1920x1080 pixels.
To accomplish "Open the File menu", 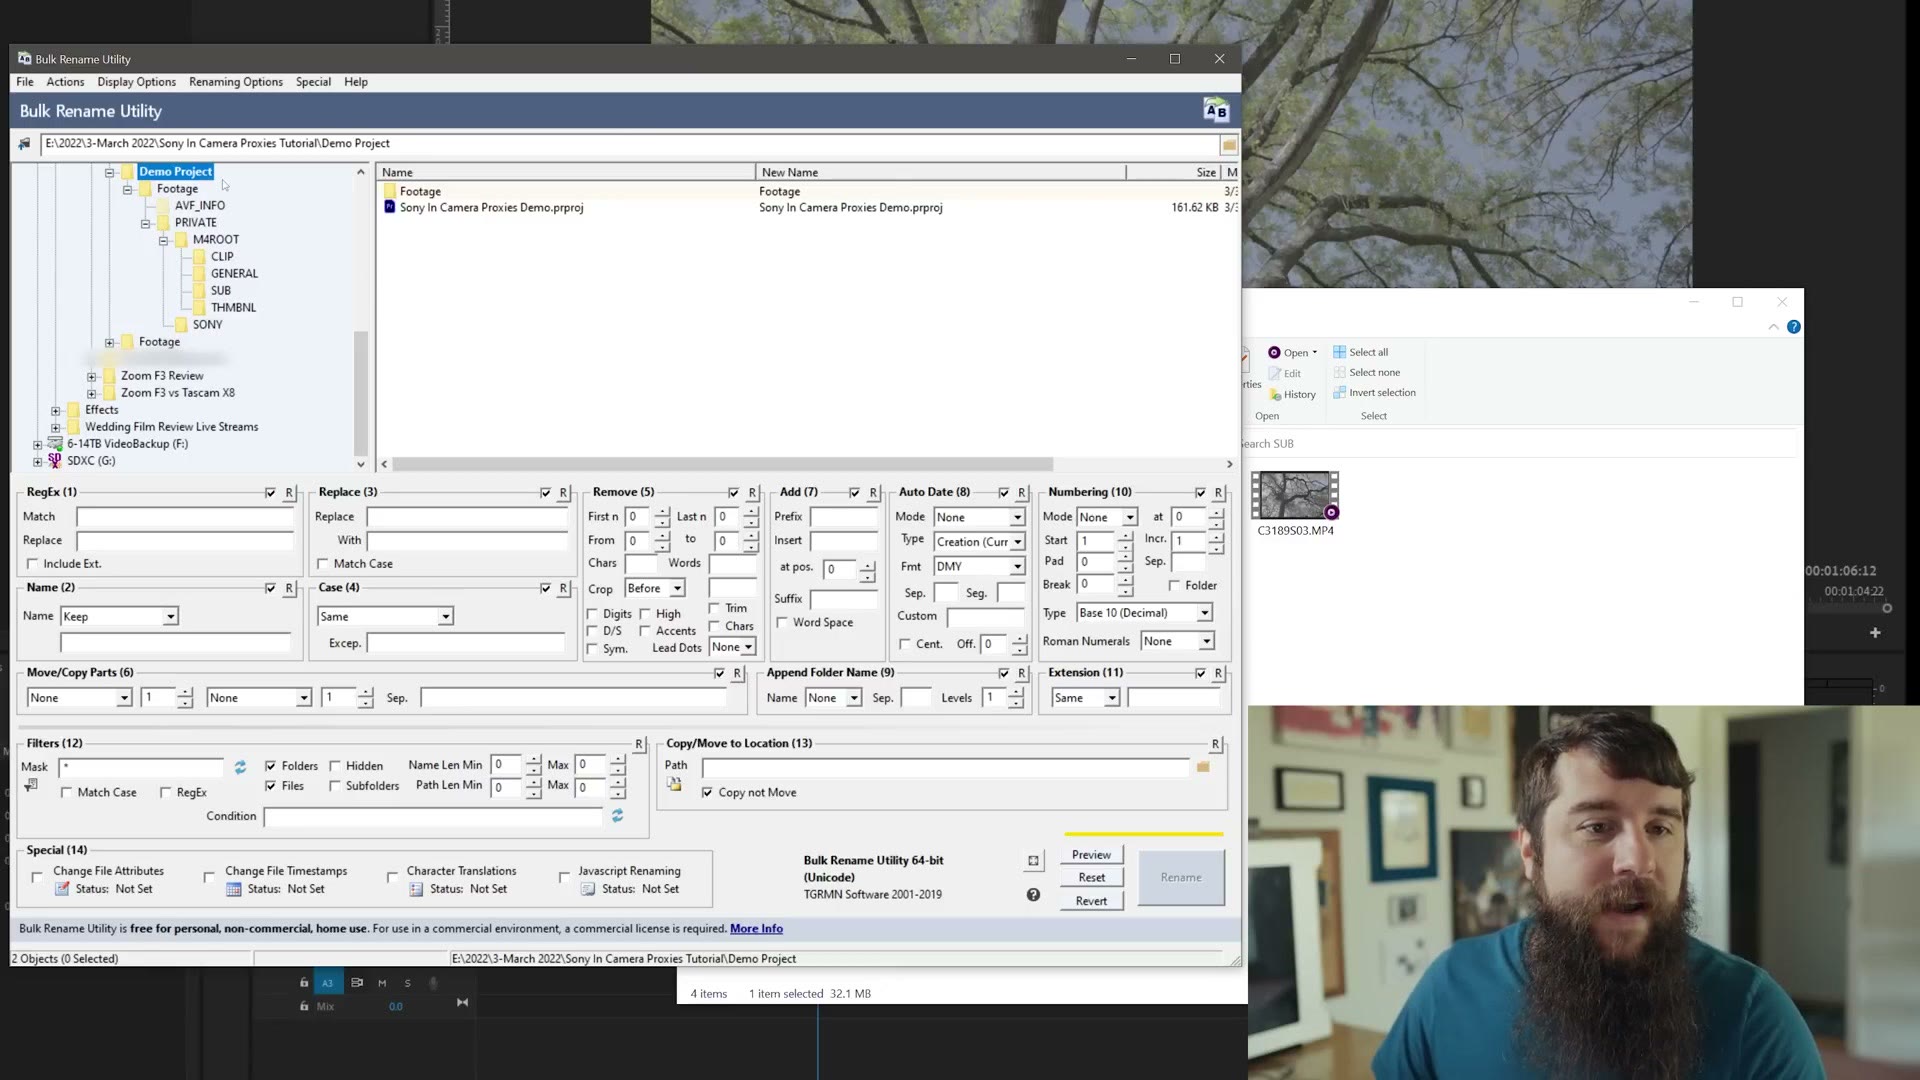I will pos(25,82).
